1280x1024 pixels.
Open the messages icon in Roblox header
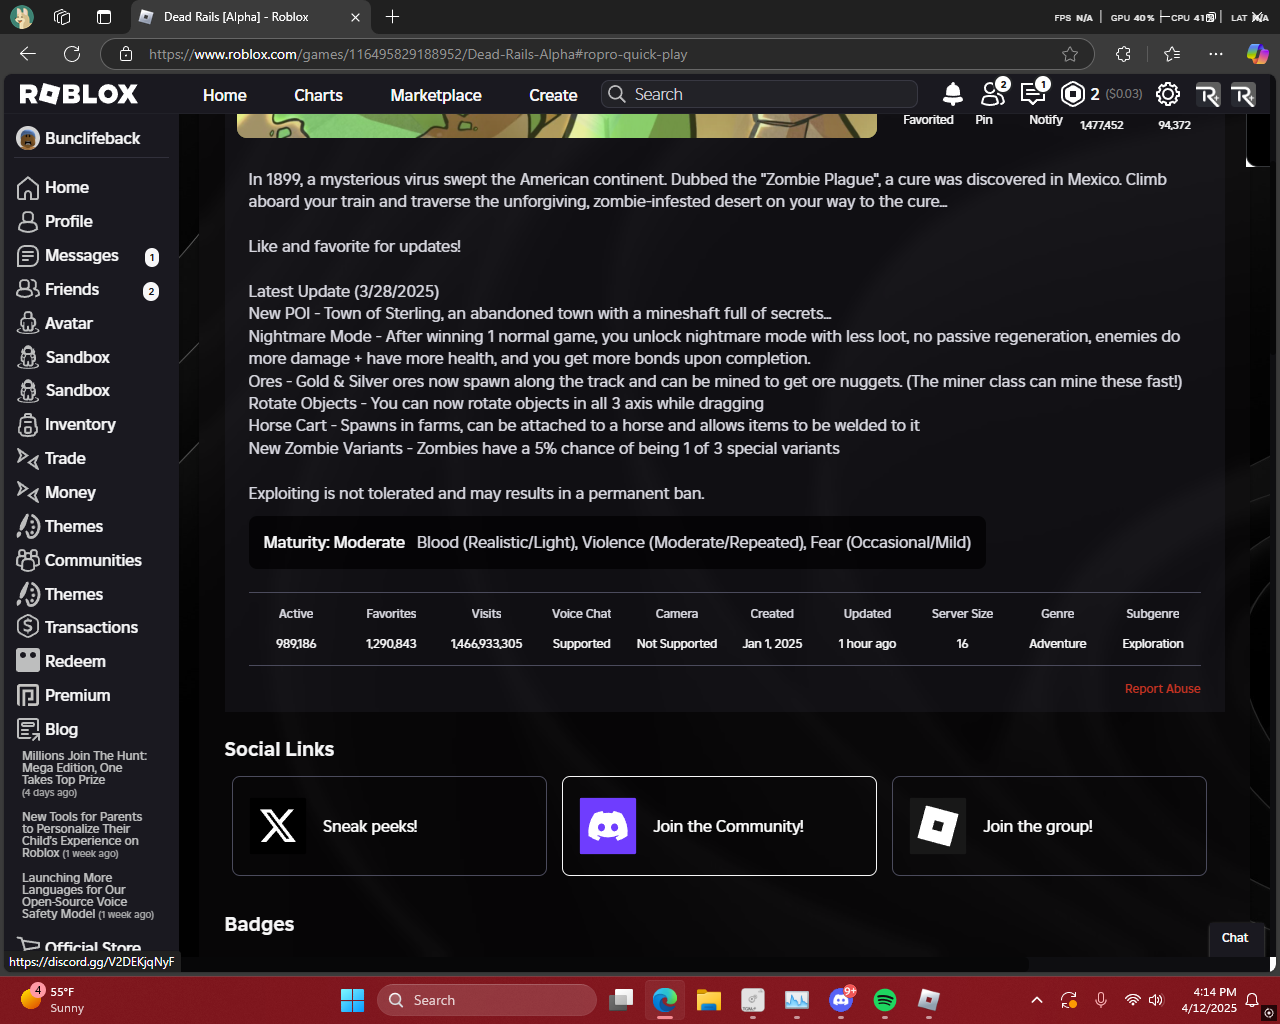pos(1033,94)
